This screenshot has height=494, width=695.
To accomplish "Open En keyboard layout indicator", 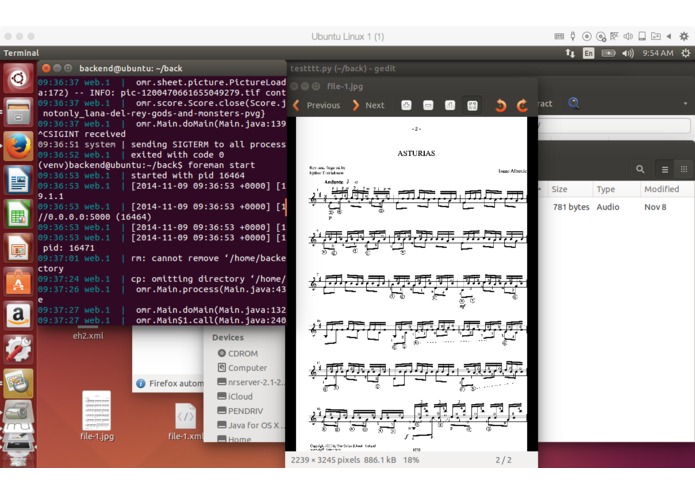I will point(588,53).
